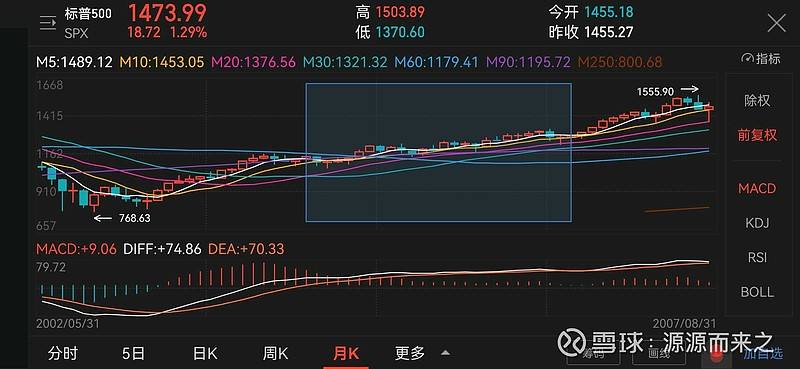Click the MACD:+9.06 value label
The height and width of the screenshot is (369, 800).
click(x=76, y=250)
